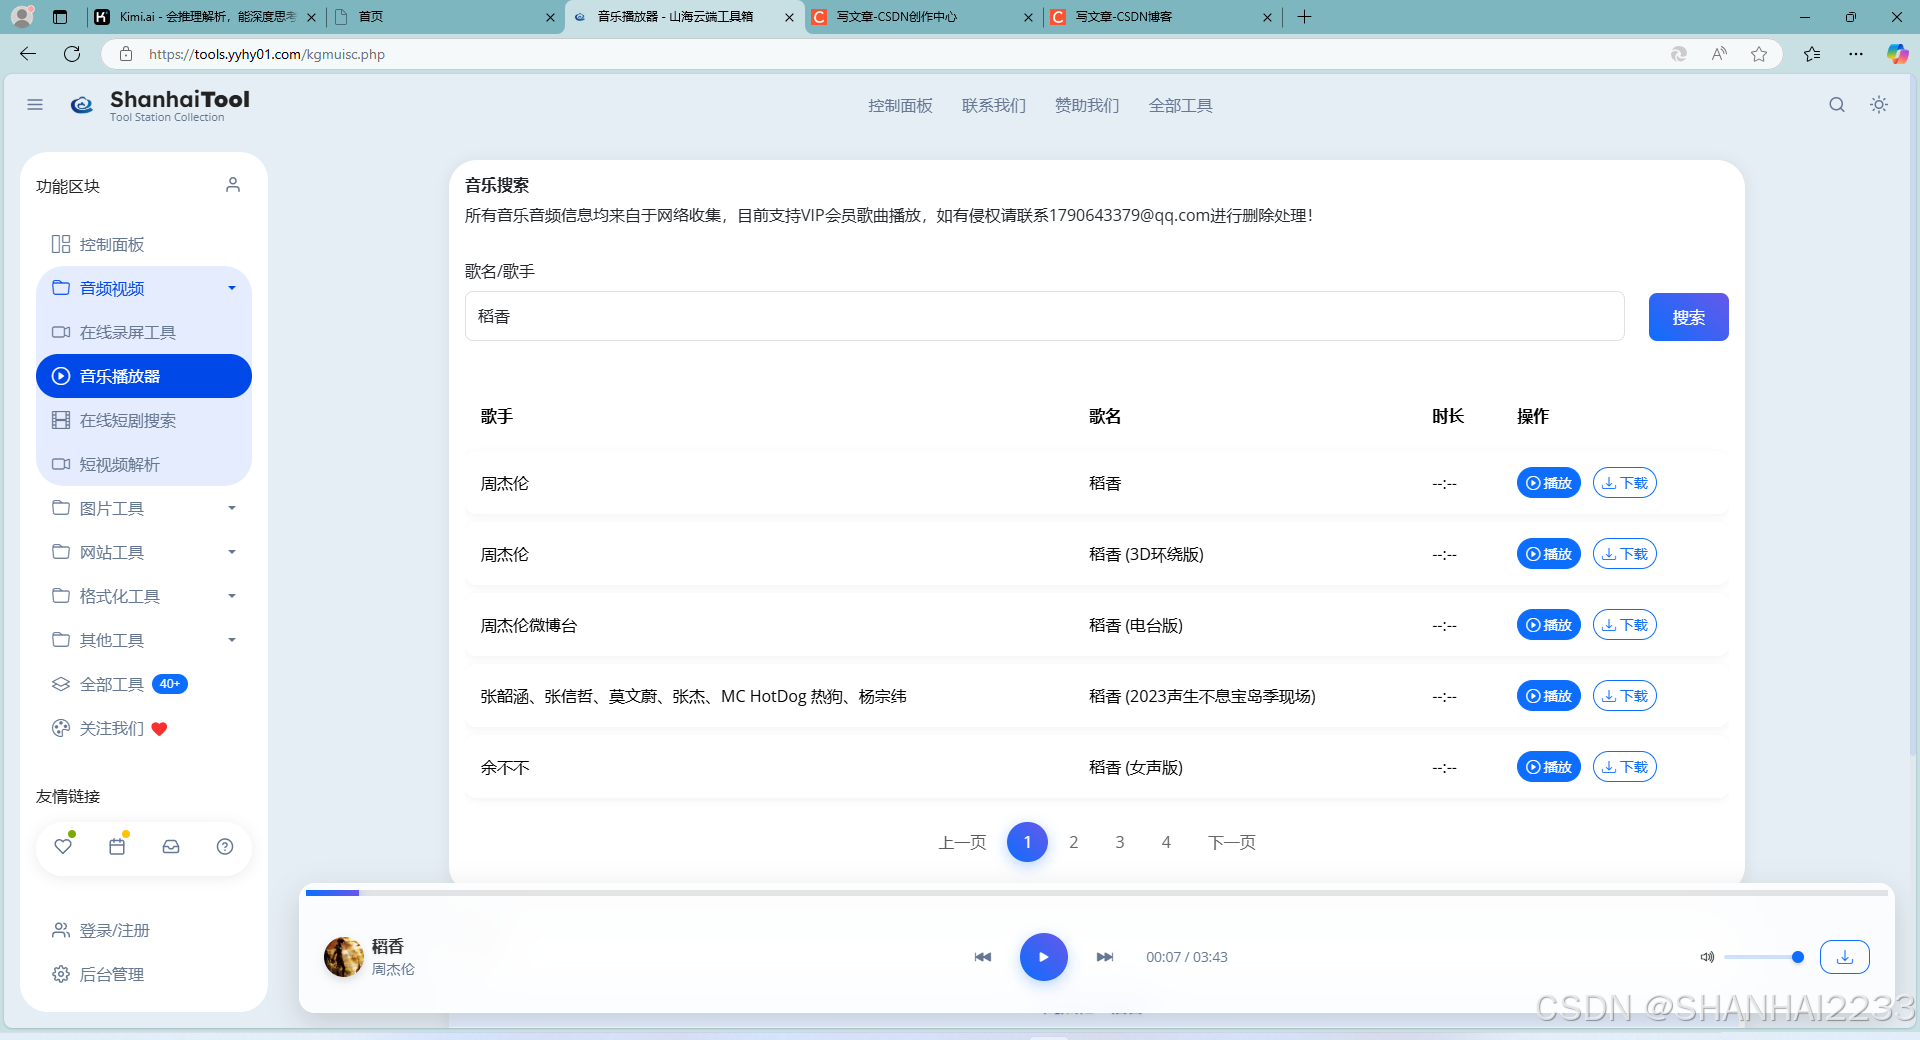Image resolution: width=1920 pixels, height=1040 pixels.
Task: Click the player play button
Action: (x=1044, y=957)
